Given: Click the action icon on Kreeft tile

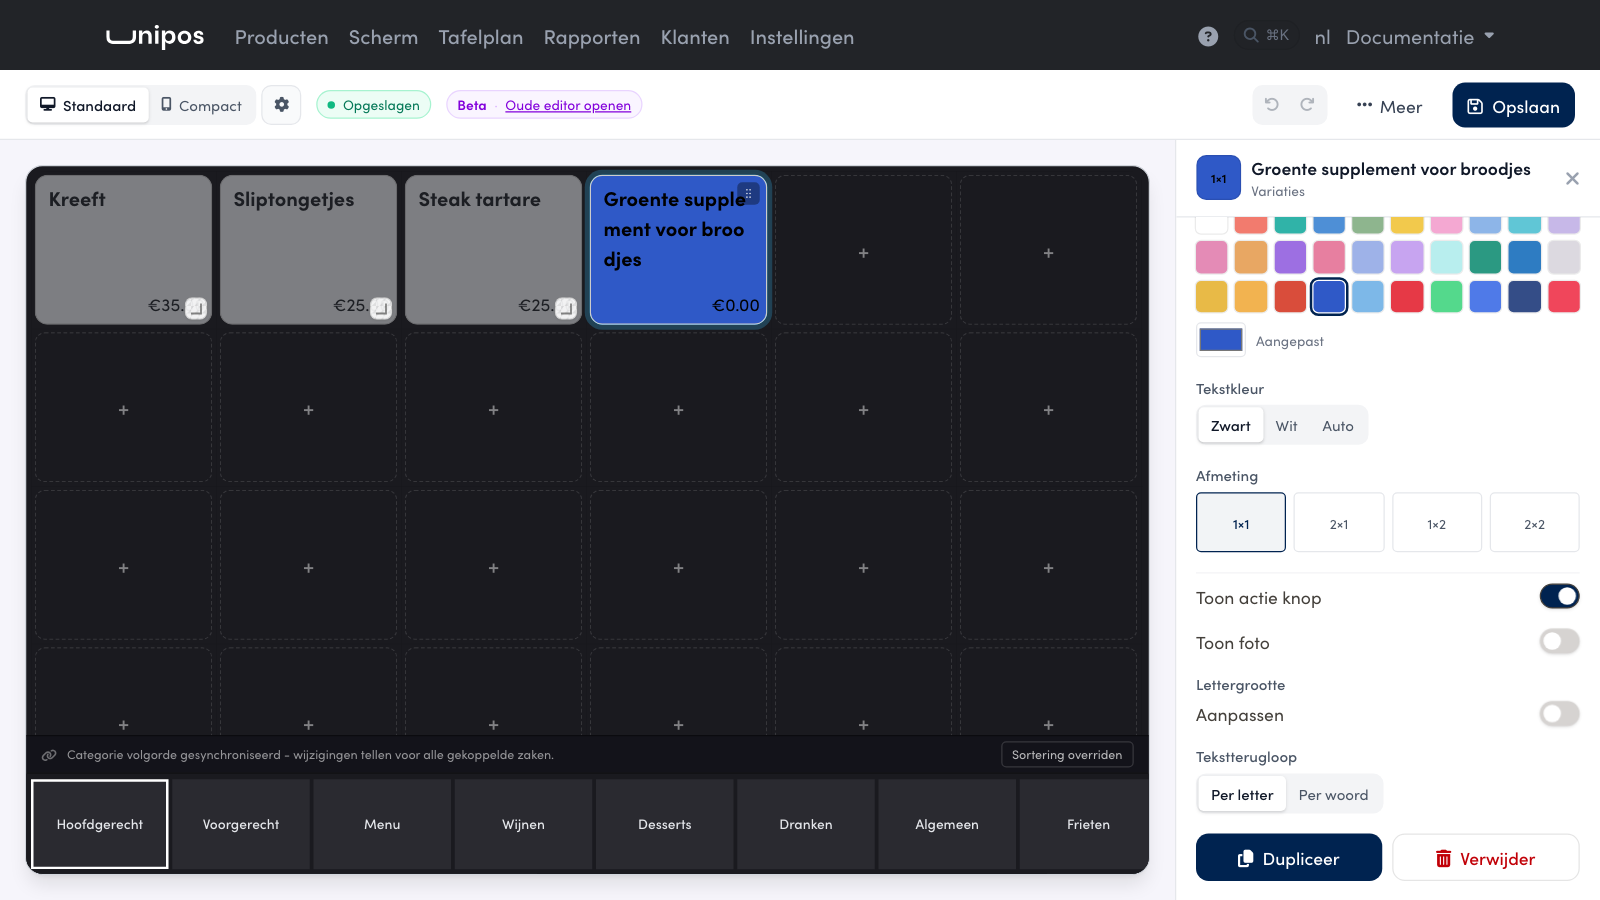Looking at the screenshot, I should click(196, 308).
